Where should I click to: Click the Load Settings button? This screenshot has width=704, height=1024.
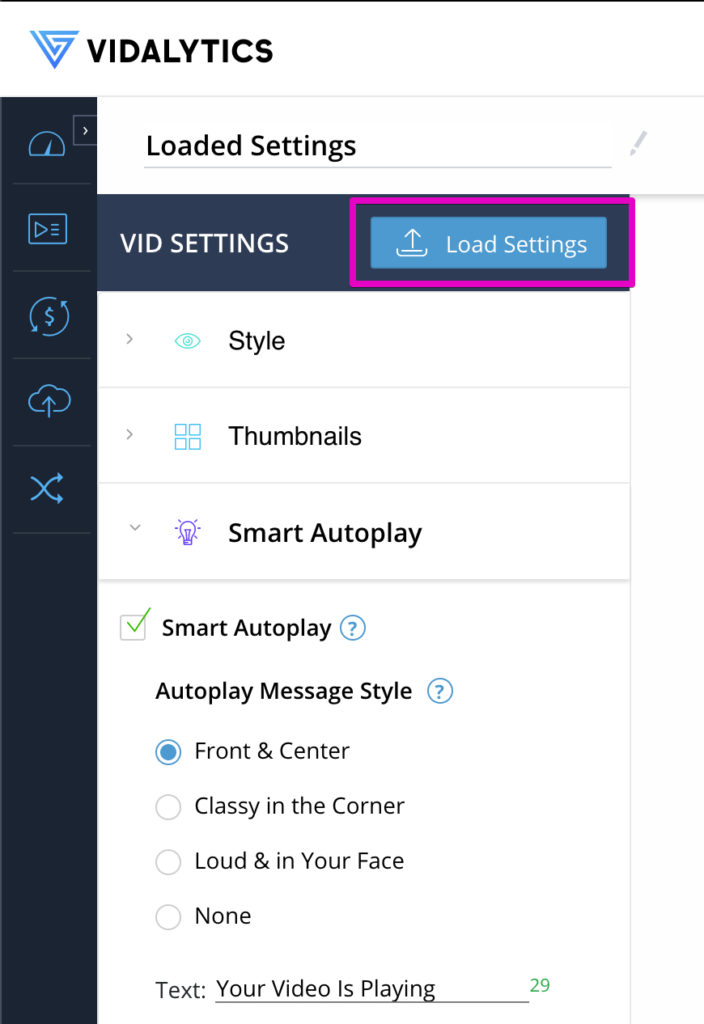[488, 243]
